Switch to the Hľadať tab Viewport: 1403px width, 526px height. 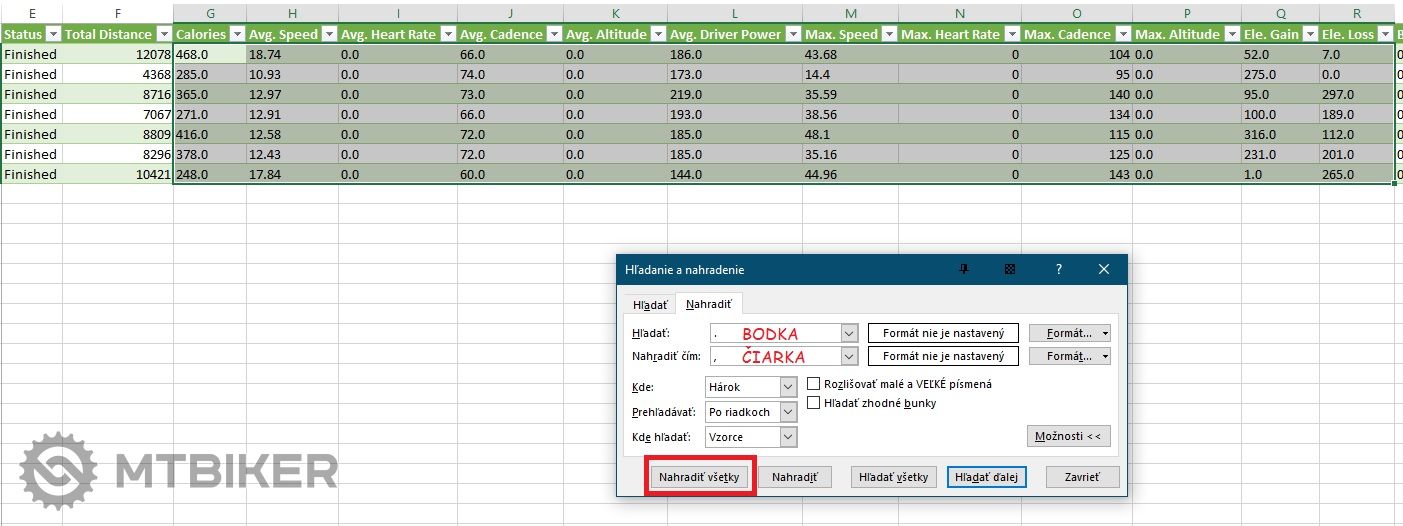(x=650, y=304)
